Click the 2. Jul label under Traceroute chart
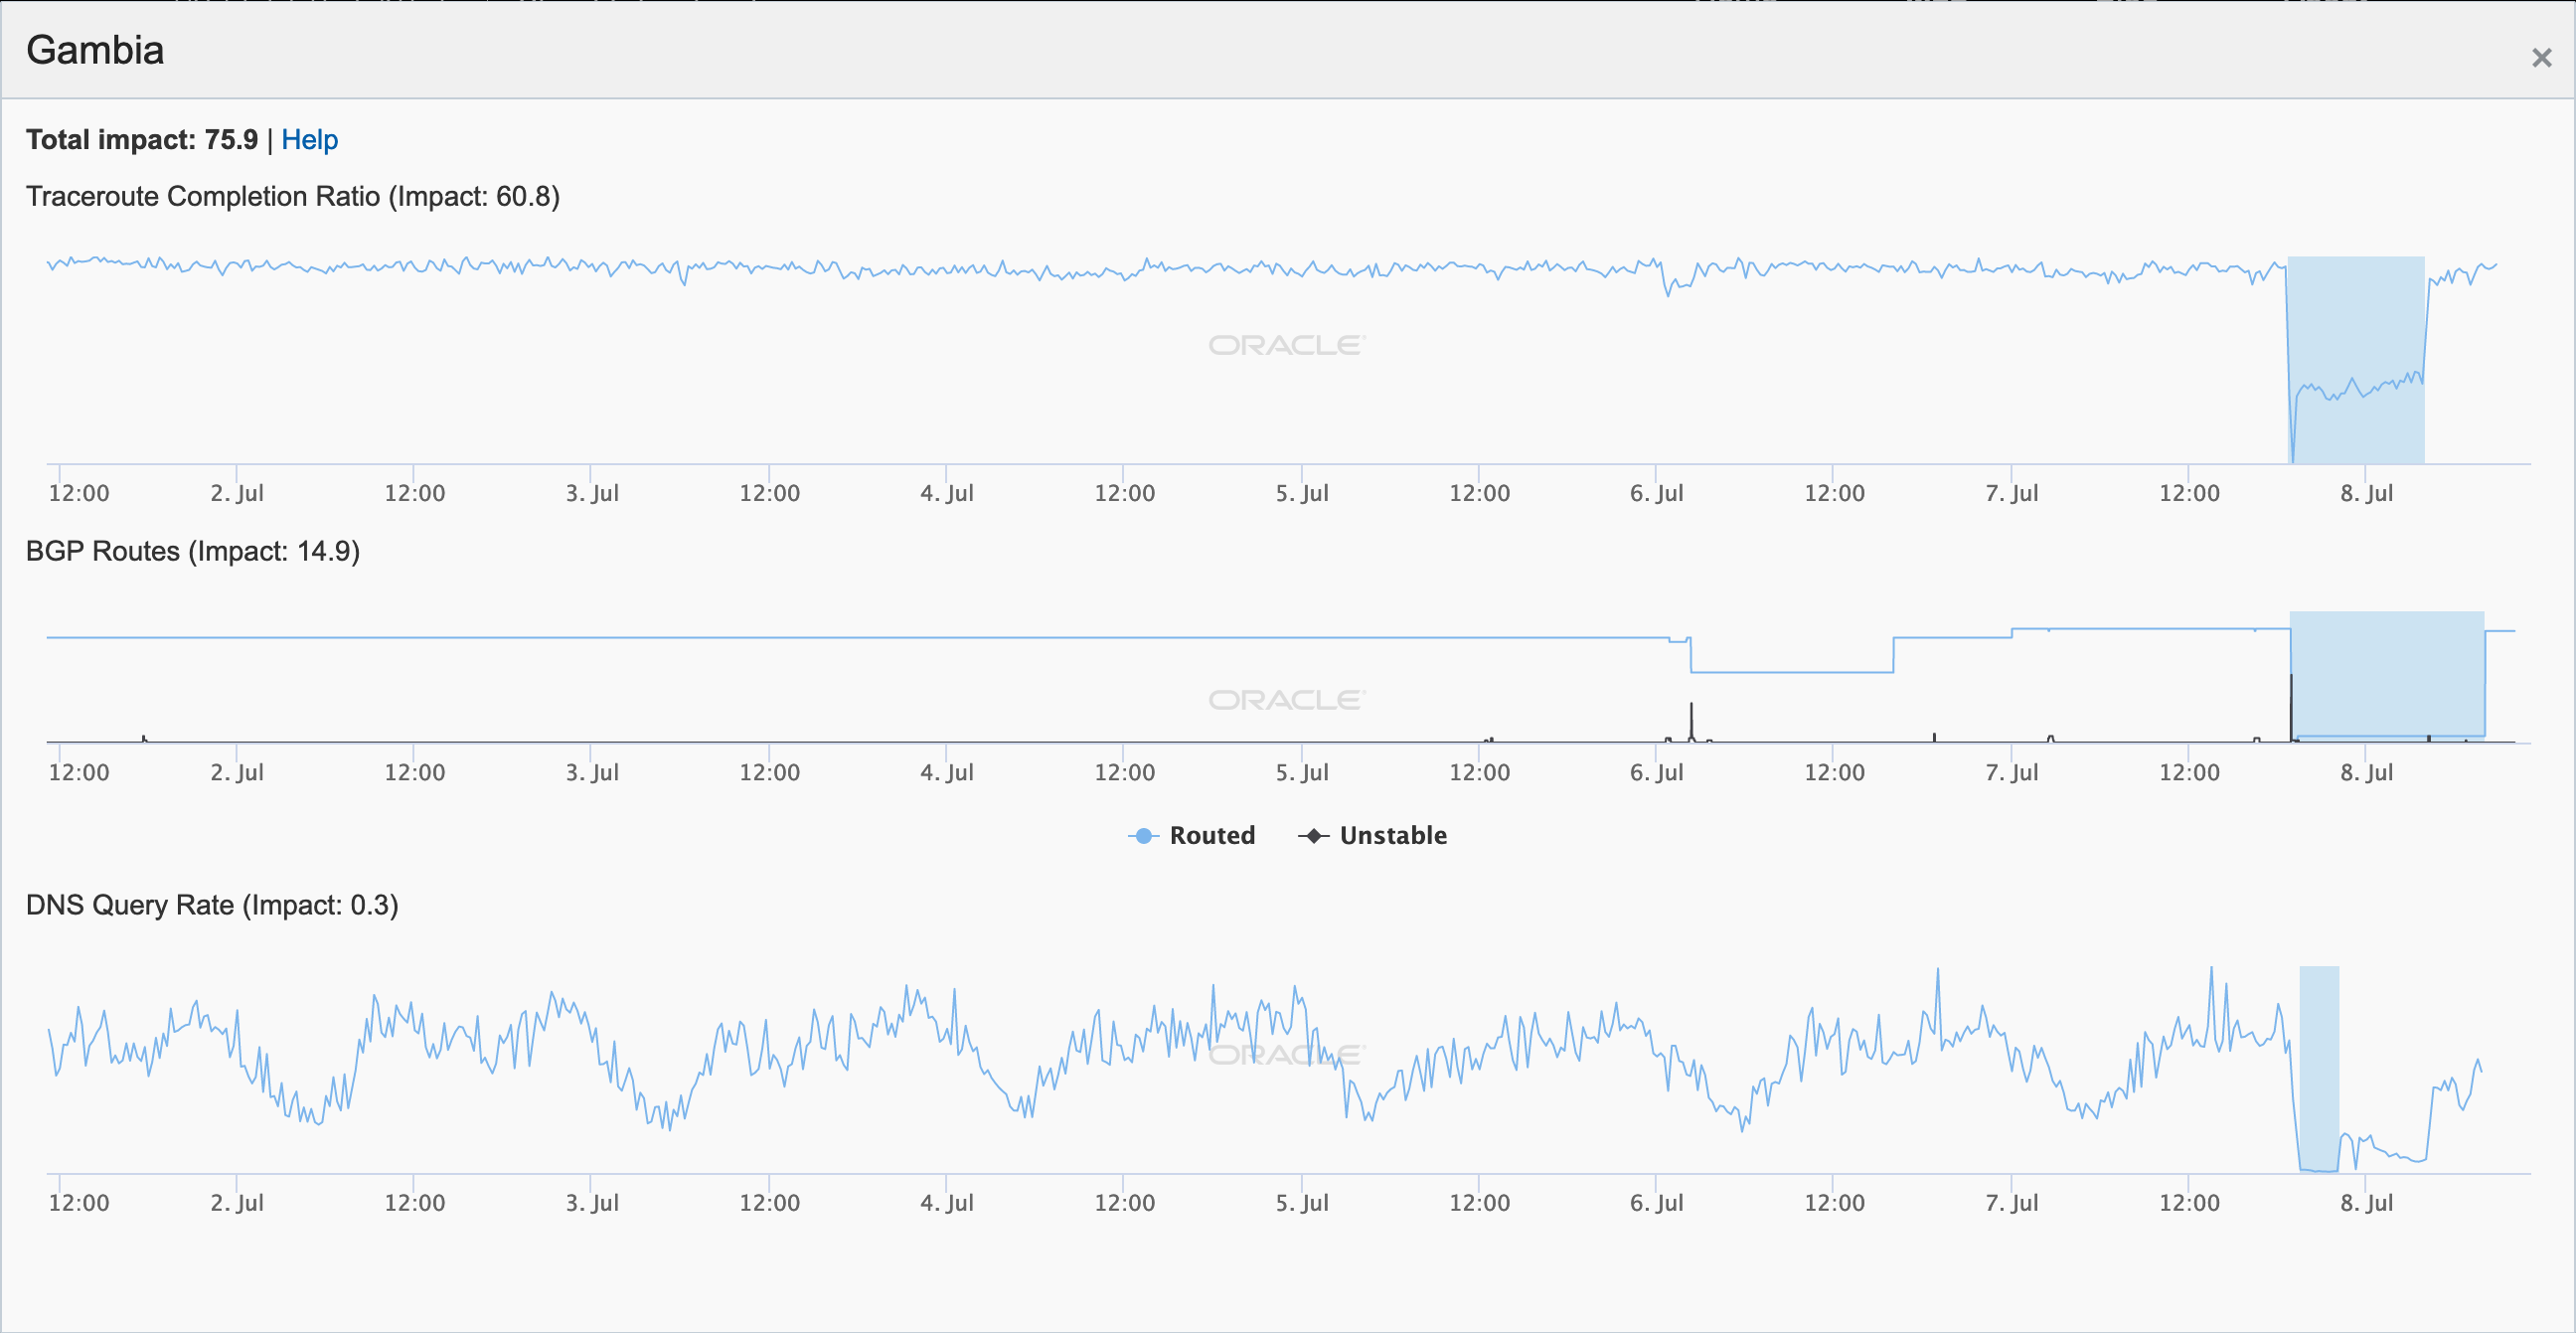Screen dimensions: 2576x1333 pos(237,493)
